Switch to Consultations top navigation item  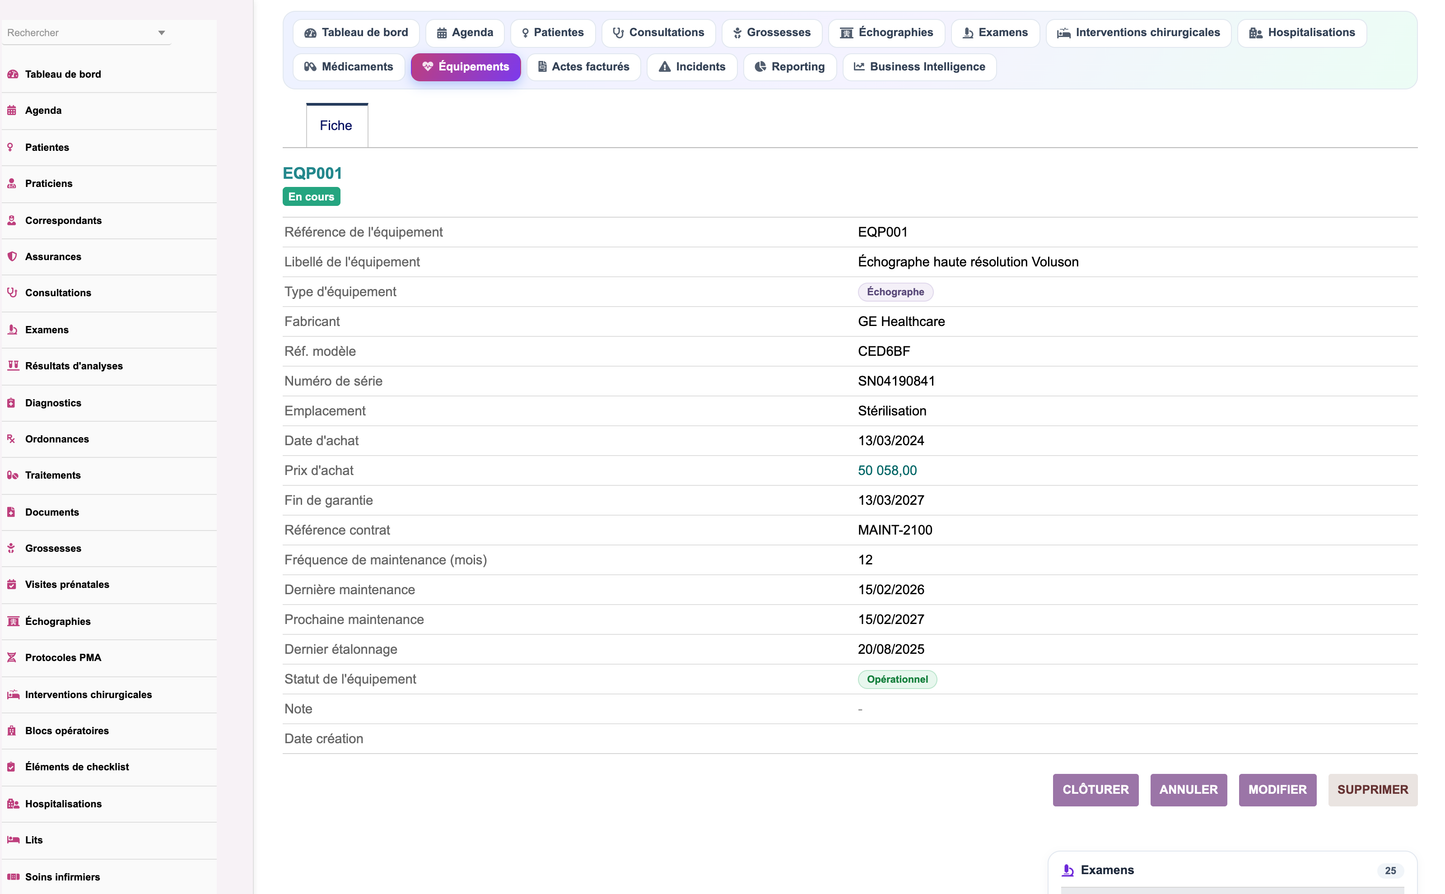click(658, 33)
